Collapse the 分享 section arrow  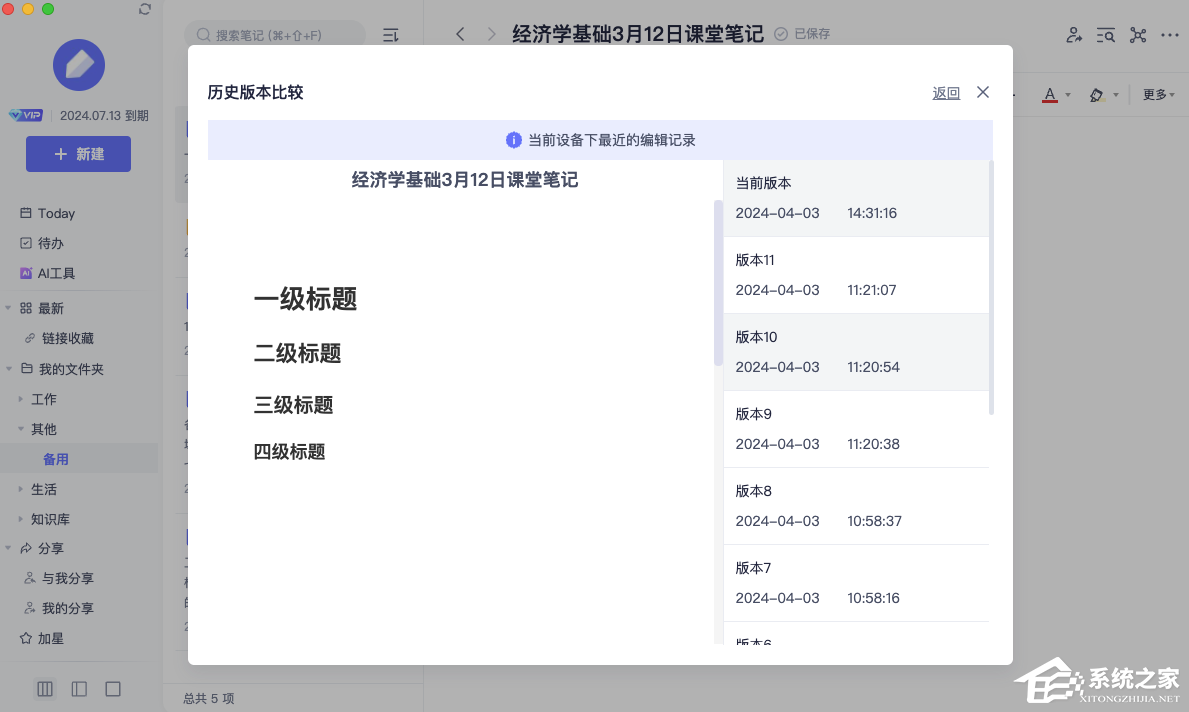click(8, 547)
